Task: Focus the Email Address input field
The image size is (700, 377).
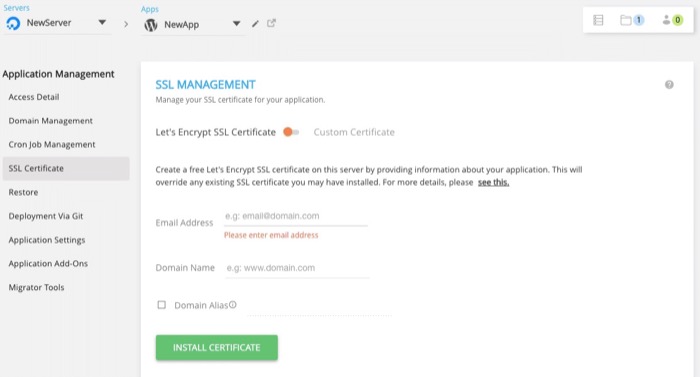Action: 296,217
